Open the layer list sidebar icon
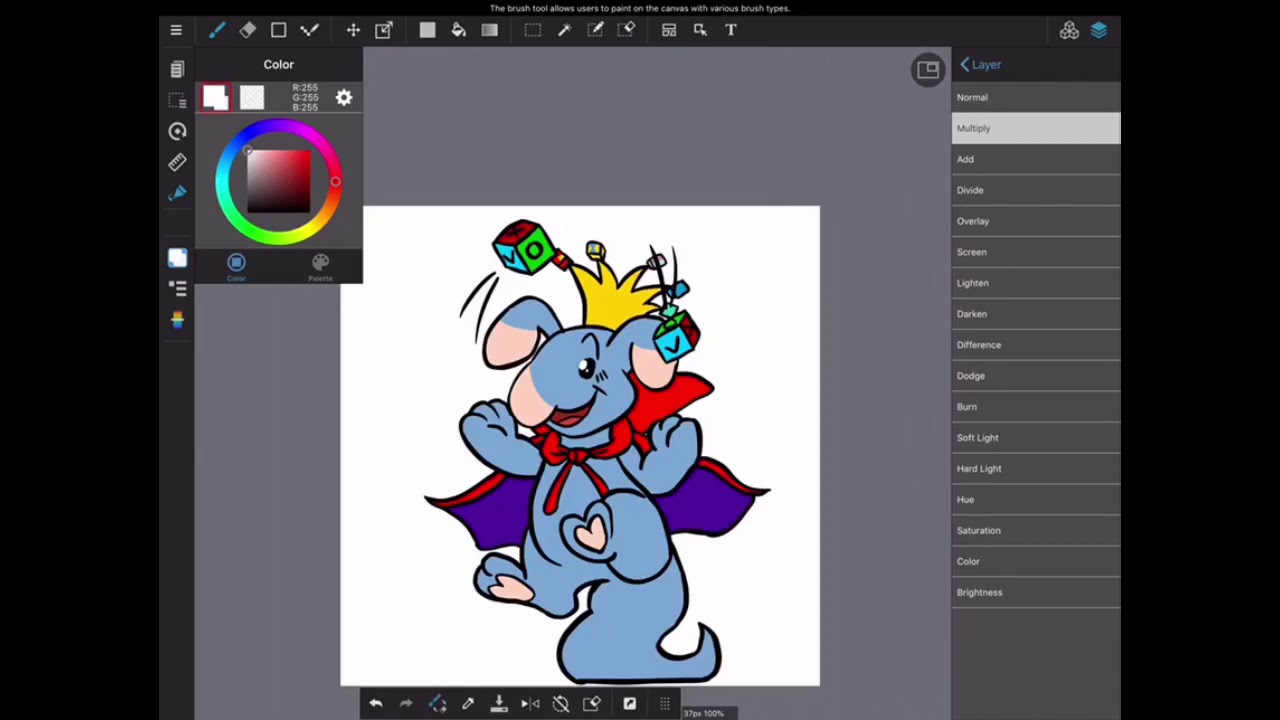The height and width of the screenshot is (720, 1280). click(x=177, y=288)
